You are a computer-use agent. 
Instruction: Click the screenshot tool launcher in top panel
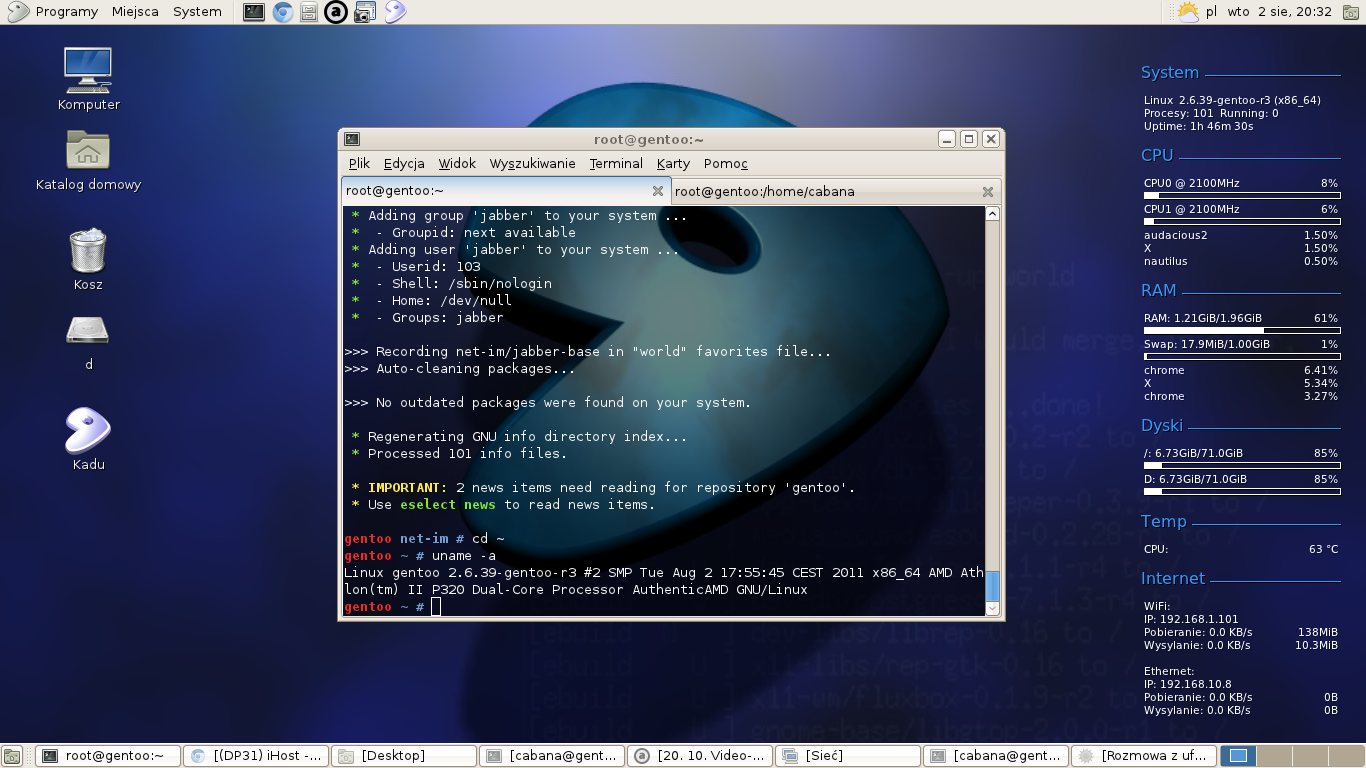pos(365,12)
